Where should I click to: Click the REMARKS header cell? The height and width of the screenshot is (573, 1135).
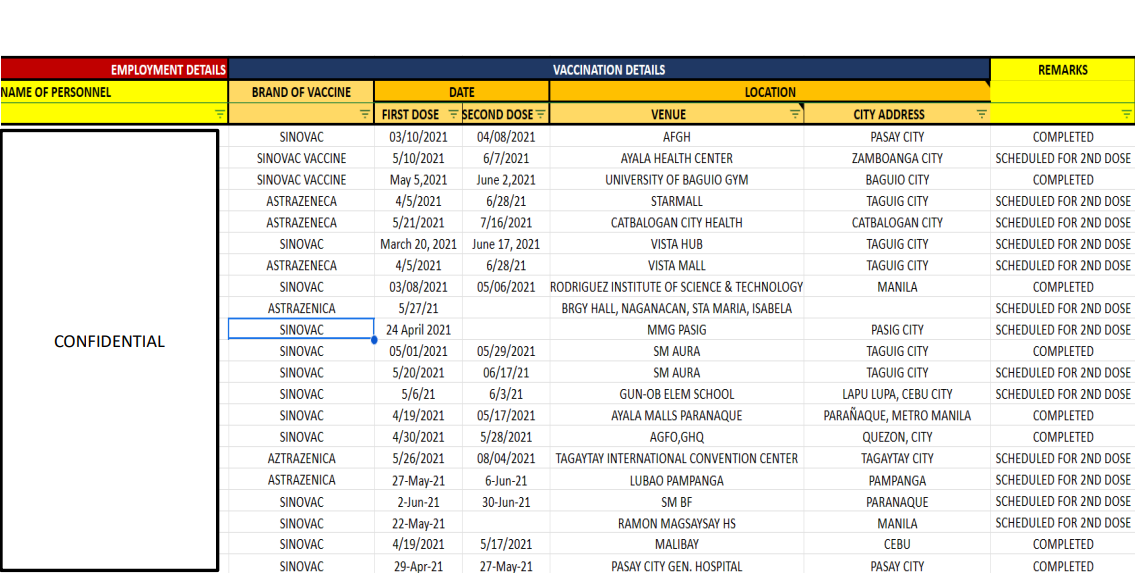1062,70
